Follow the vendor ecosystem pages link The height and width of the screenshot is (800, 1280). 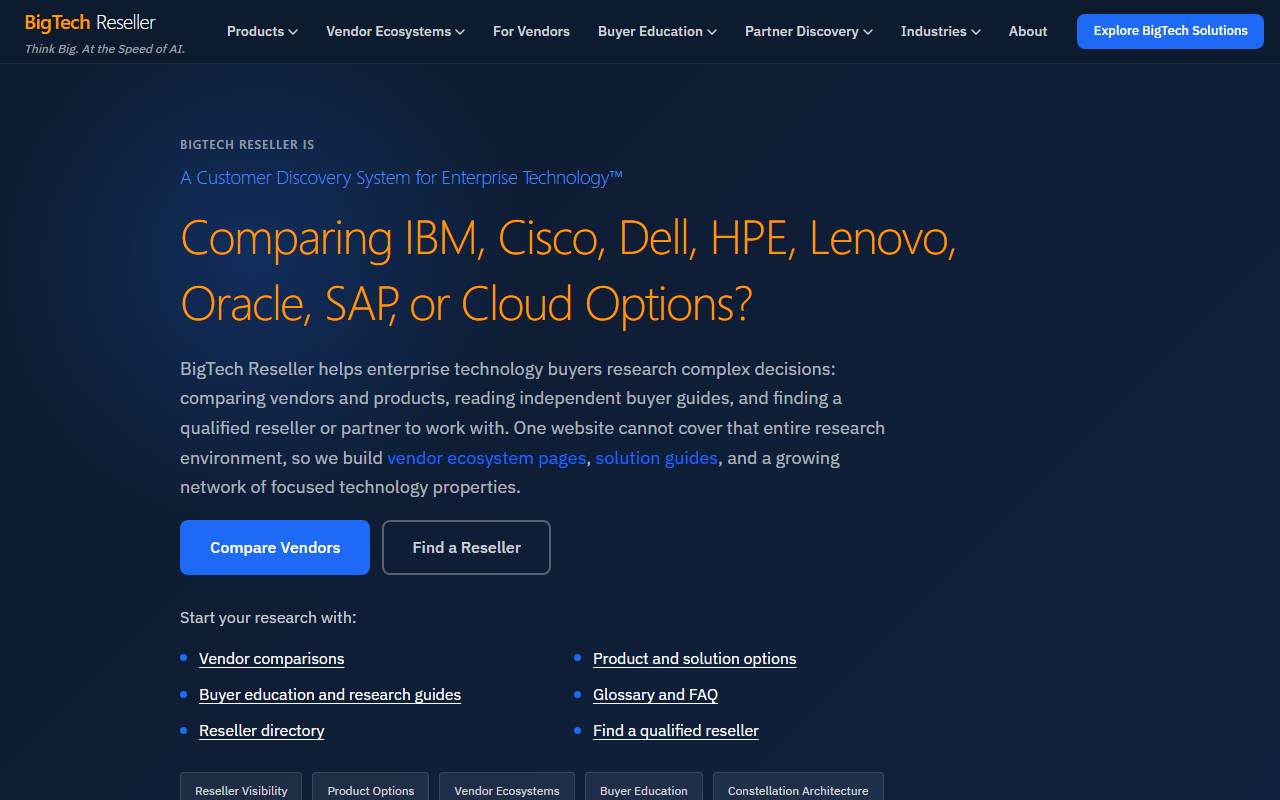click(x=486, y=458)
